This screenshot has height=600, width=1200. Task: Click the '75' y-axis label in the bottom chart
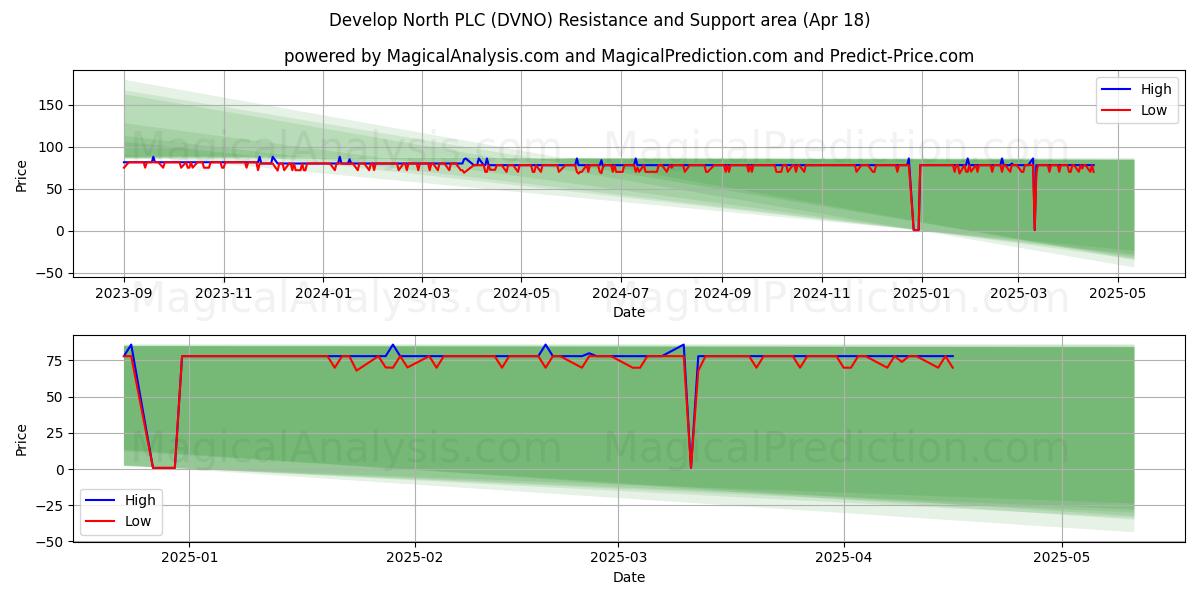point(57,361)
